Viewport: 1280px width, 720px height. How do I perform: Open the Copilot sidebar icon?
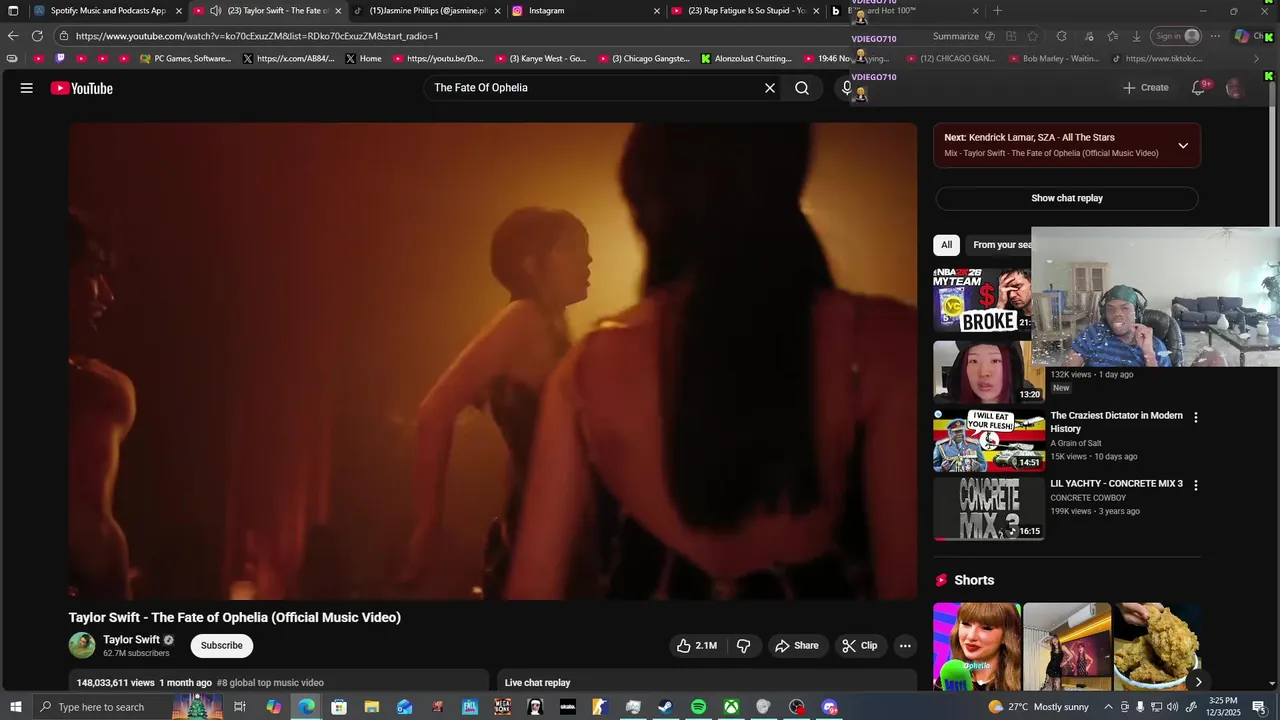pyautogui.click(x=1242, y=36)
